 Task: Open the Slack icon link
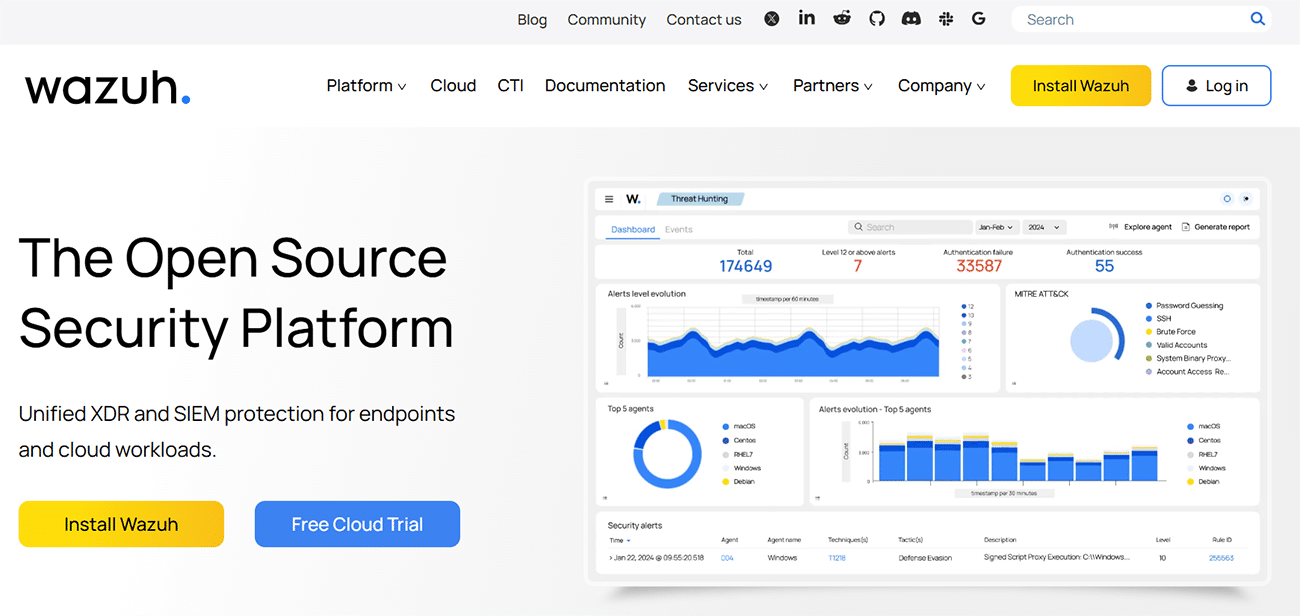click(945, 19)
